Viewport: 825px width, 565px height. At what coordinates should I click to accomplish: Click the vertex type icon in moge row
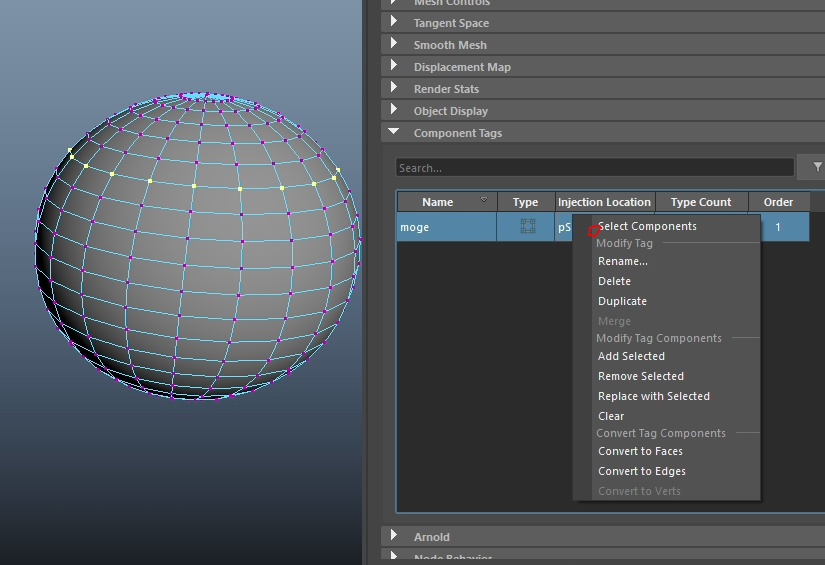(x=527, y=226)
